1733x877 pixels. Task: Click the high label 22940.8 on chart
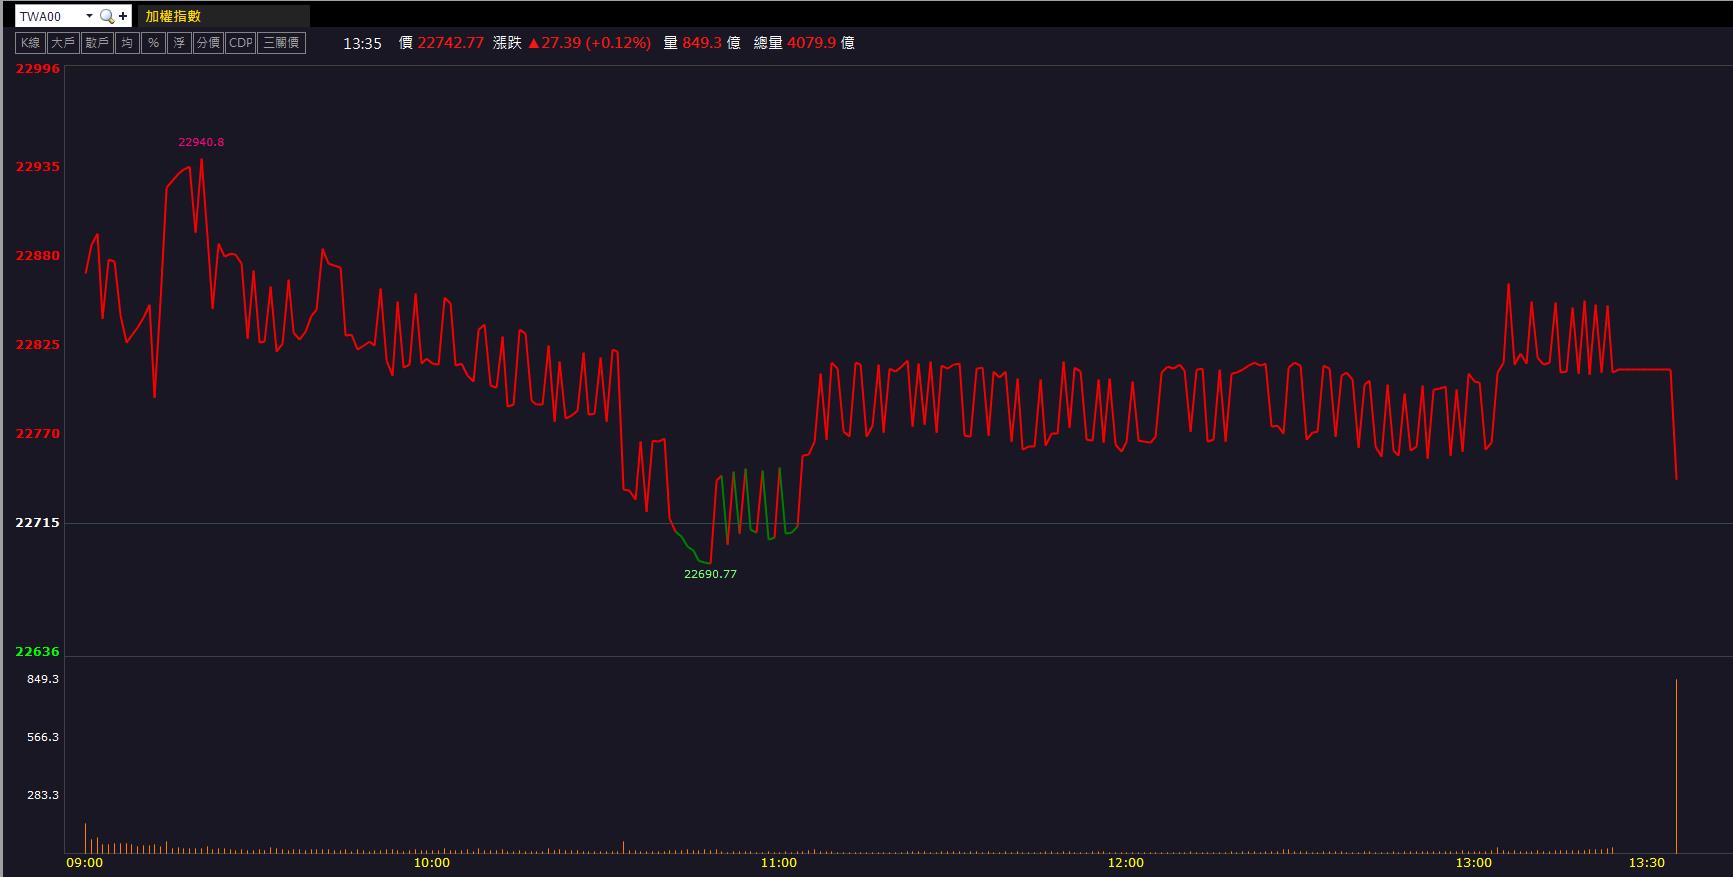tap(201, 142)
